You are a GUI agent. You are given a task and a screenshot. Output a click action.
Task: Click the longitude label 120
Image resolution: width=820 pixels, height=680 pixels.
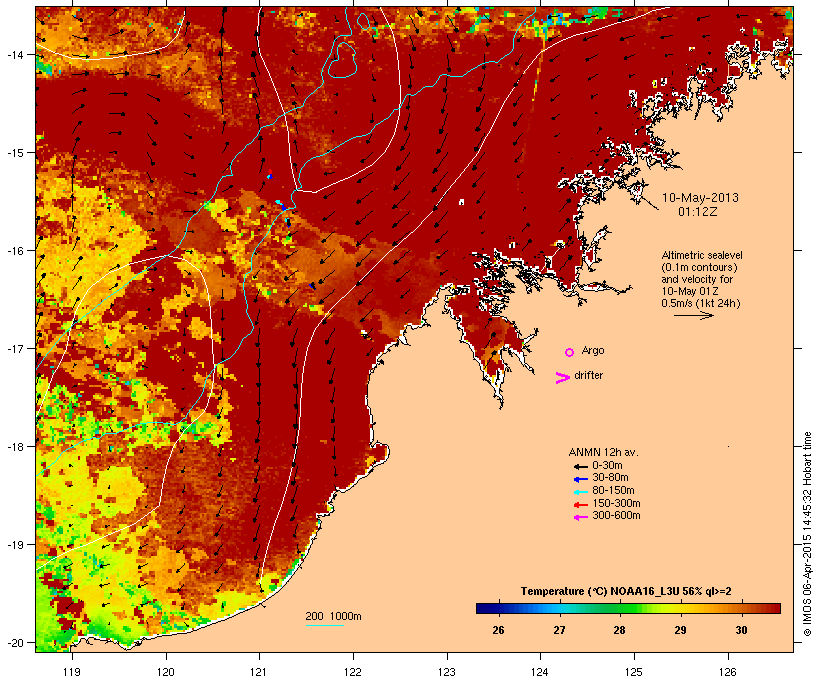pyautogui.click(x=166, y=672)
